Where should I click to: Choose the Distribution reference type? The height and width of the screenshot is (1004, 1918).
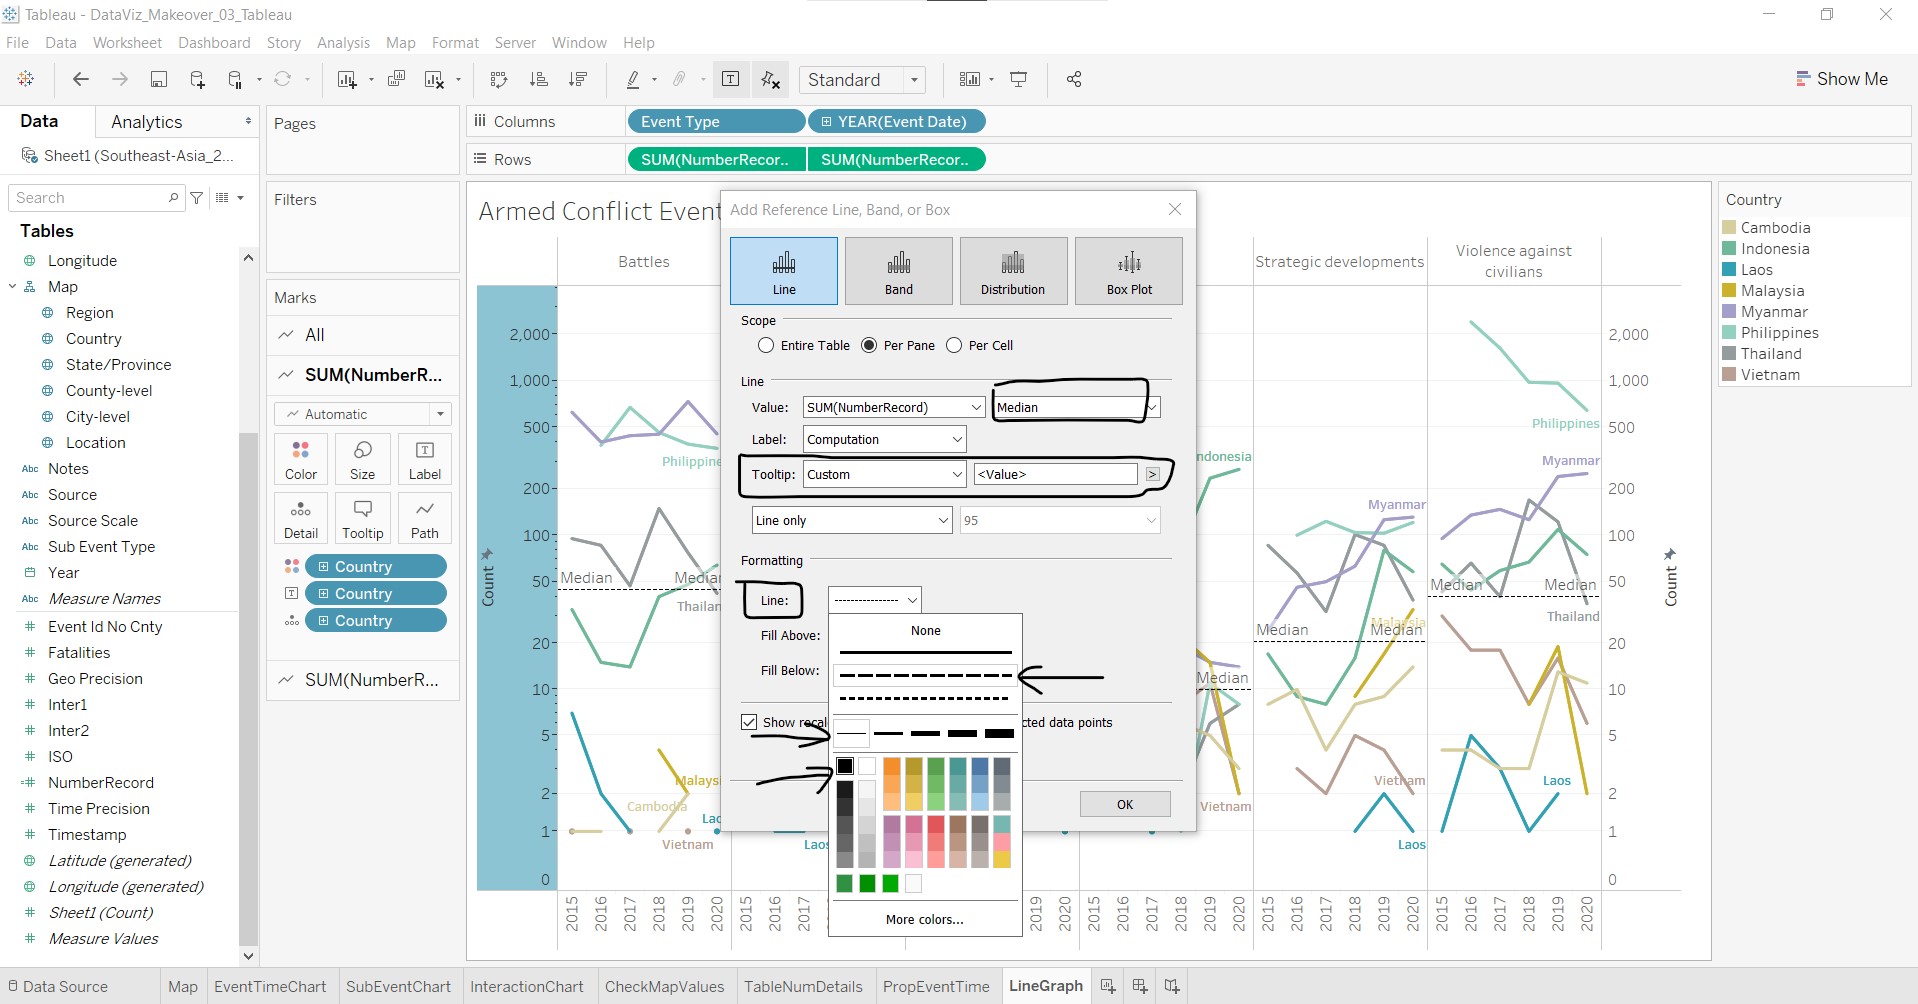(1012, 271)
